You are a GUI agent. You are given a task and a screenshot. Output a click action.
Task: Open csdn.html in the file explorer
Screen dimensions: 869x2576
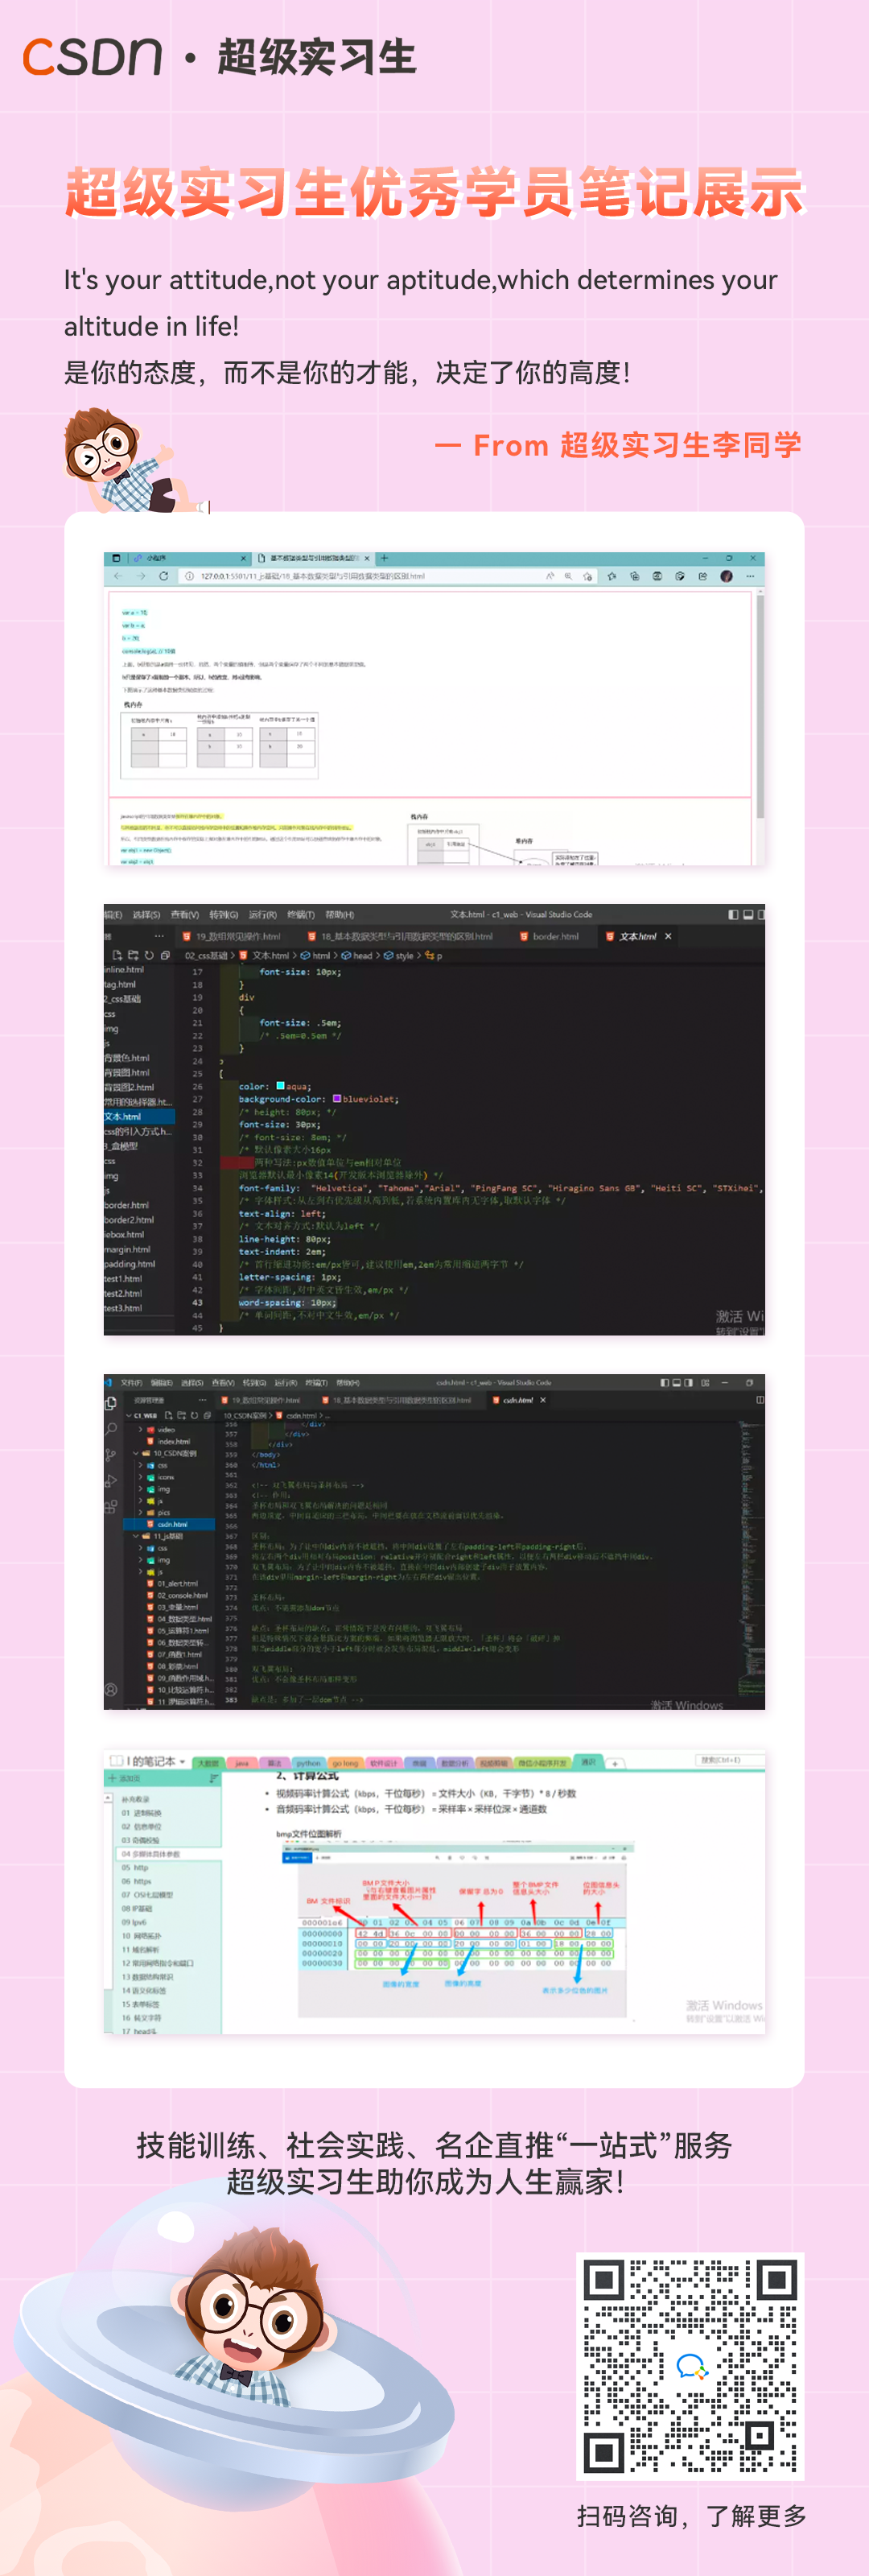point(172,1525)
